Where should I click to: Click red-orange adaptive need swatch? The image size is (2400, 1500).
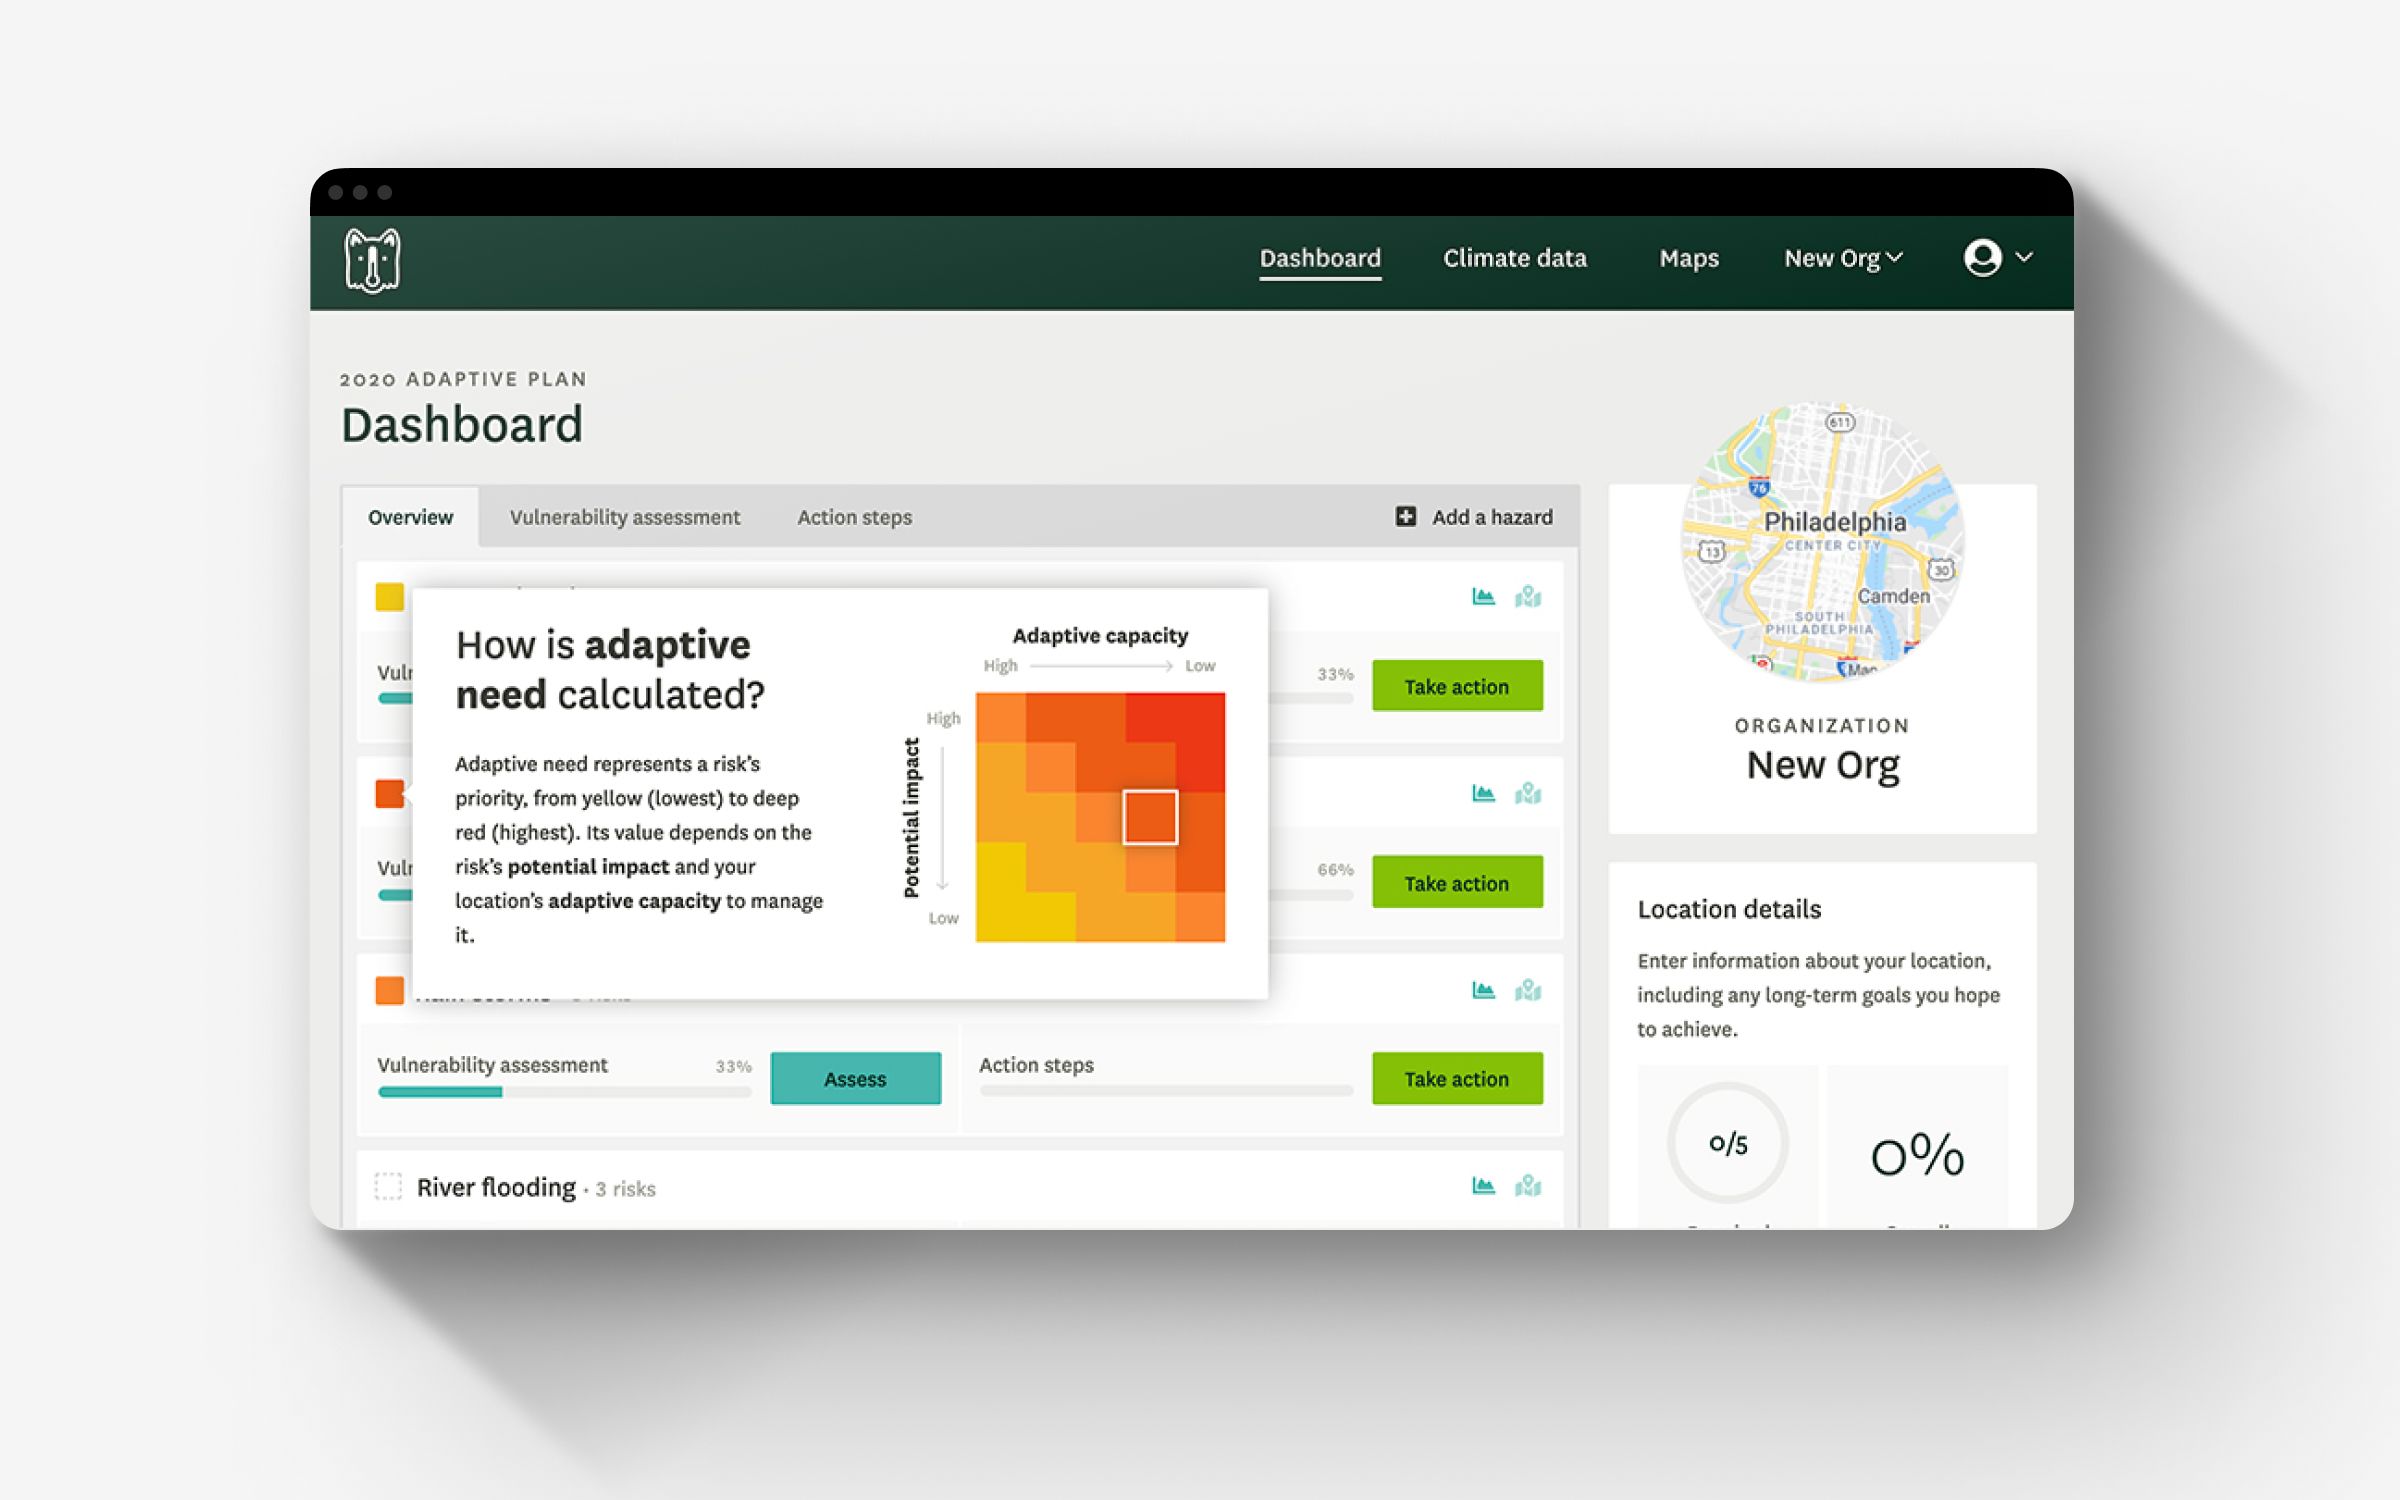(x=389, y=794)
